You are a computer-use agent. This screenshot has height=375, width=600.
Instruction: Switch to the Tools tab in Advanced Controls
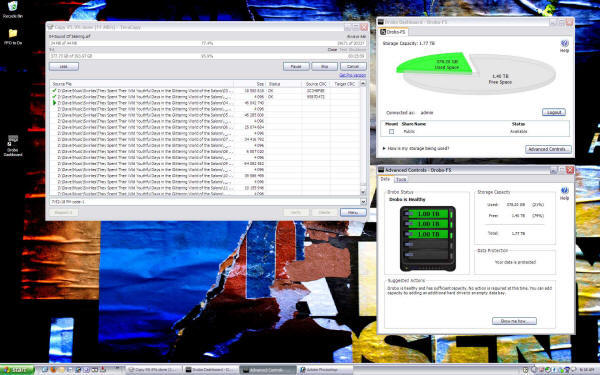coord(401,179)
